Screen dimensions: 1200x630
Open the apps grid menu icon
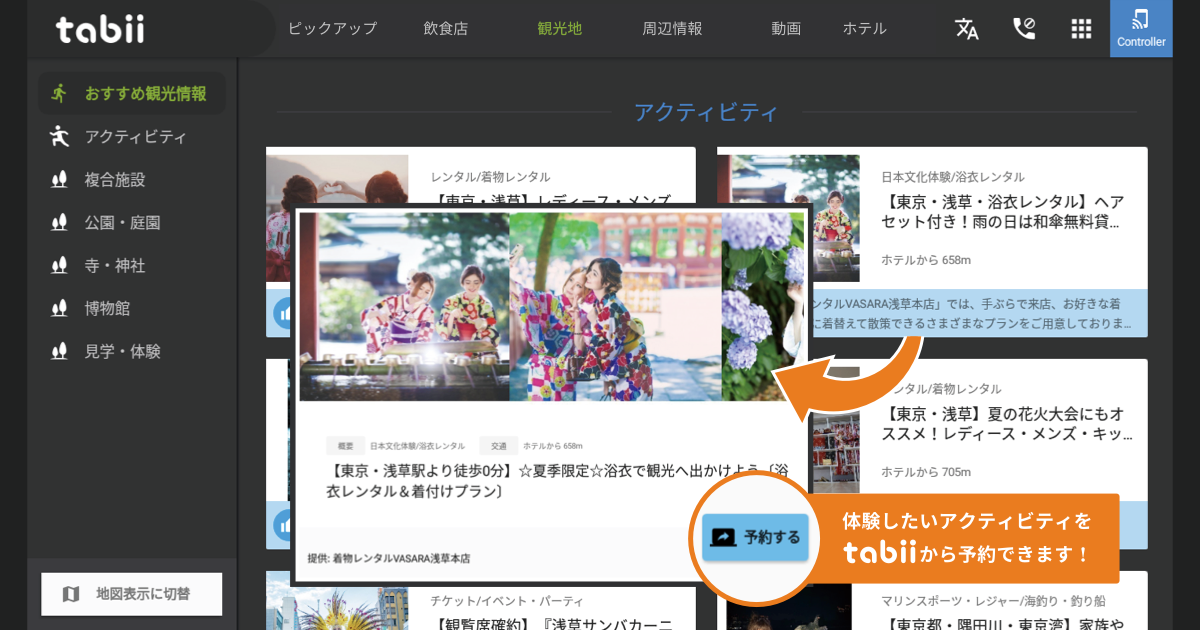click(x=1081, y=29)
